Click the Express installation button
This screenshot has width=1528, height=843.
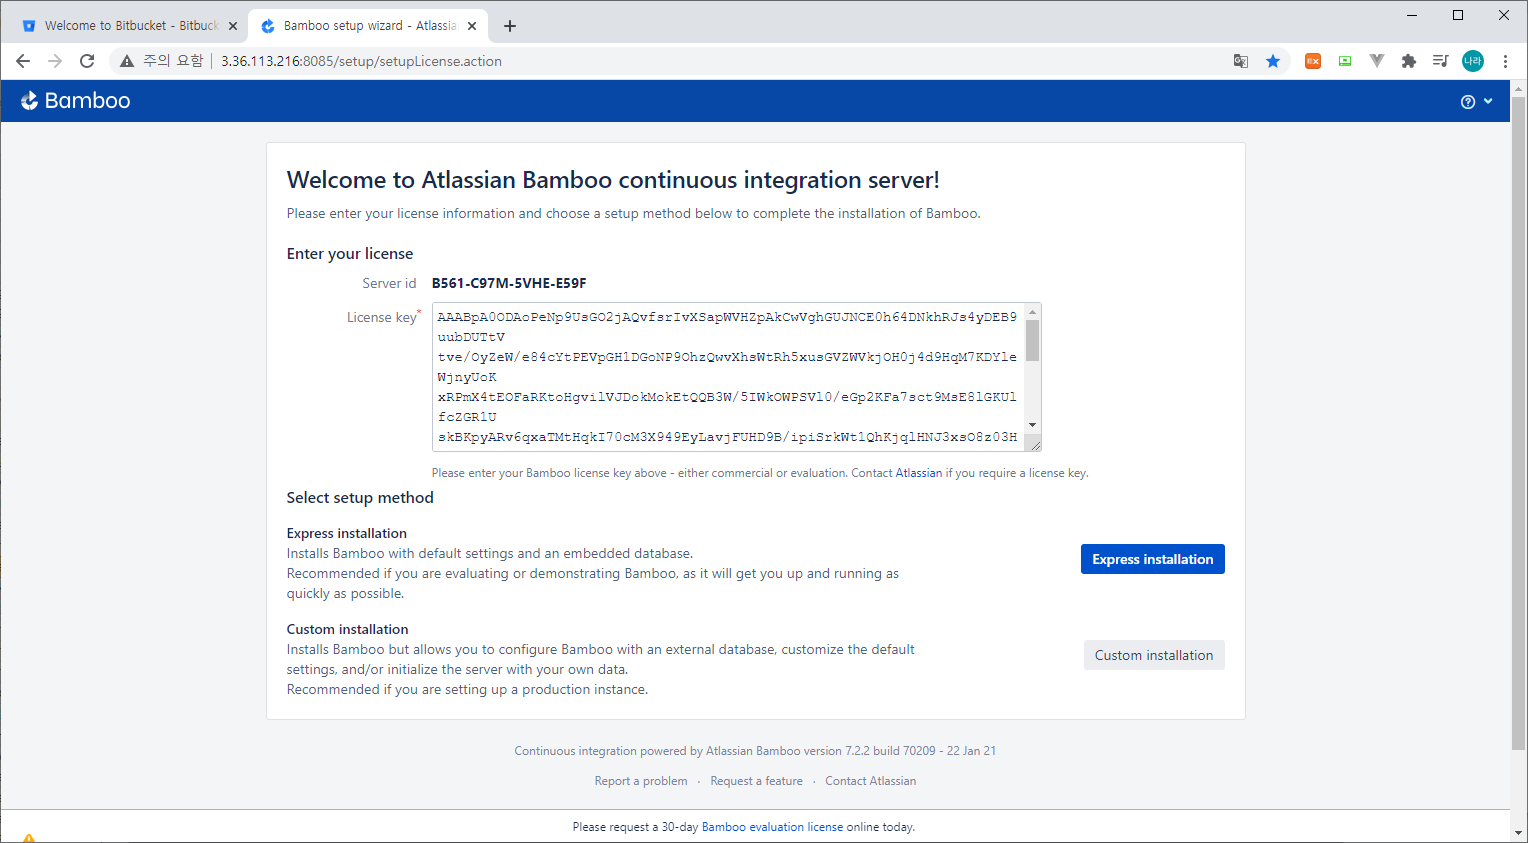(x=1153, y=559)
